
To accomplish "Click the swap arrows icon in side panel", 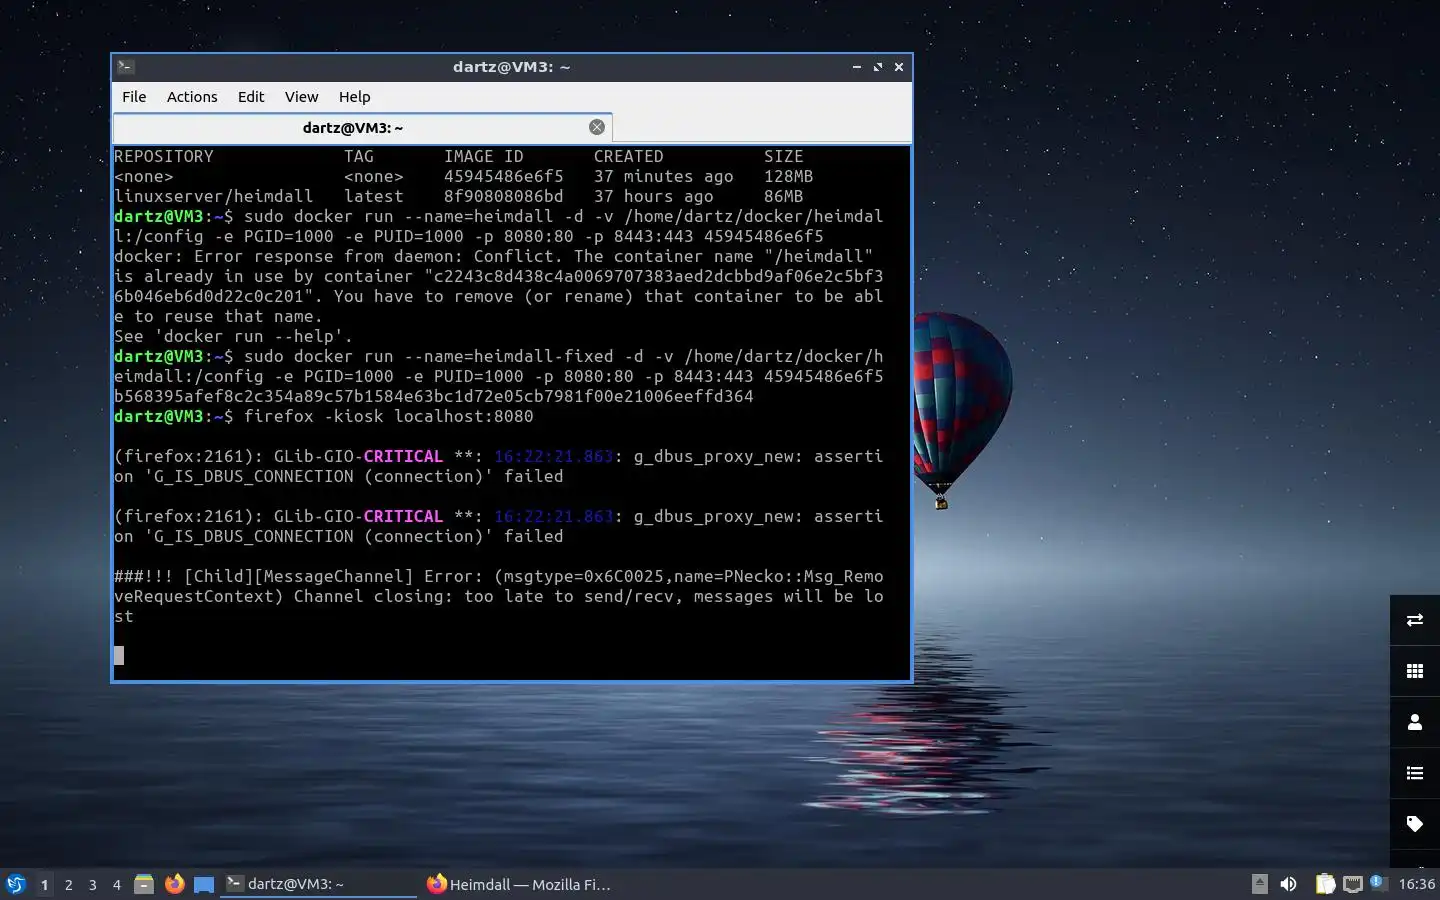I will (x=1415, y=620).
